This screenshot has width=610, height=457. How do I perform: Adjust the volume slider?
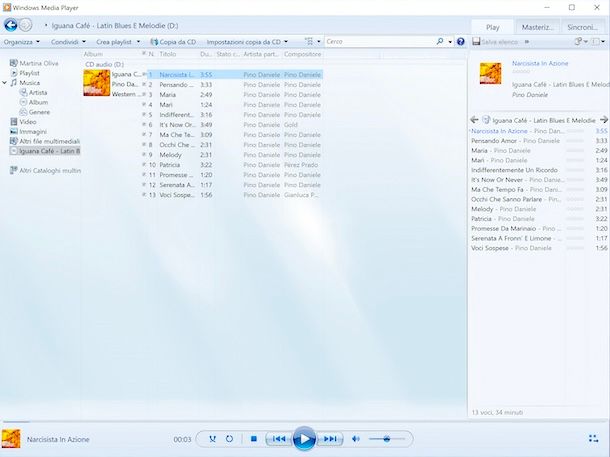click(387, 439)
